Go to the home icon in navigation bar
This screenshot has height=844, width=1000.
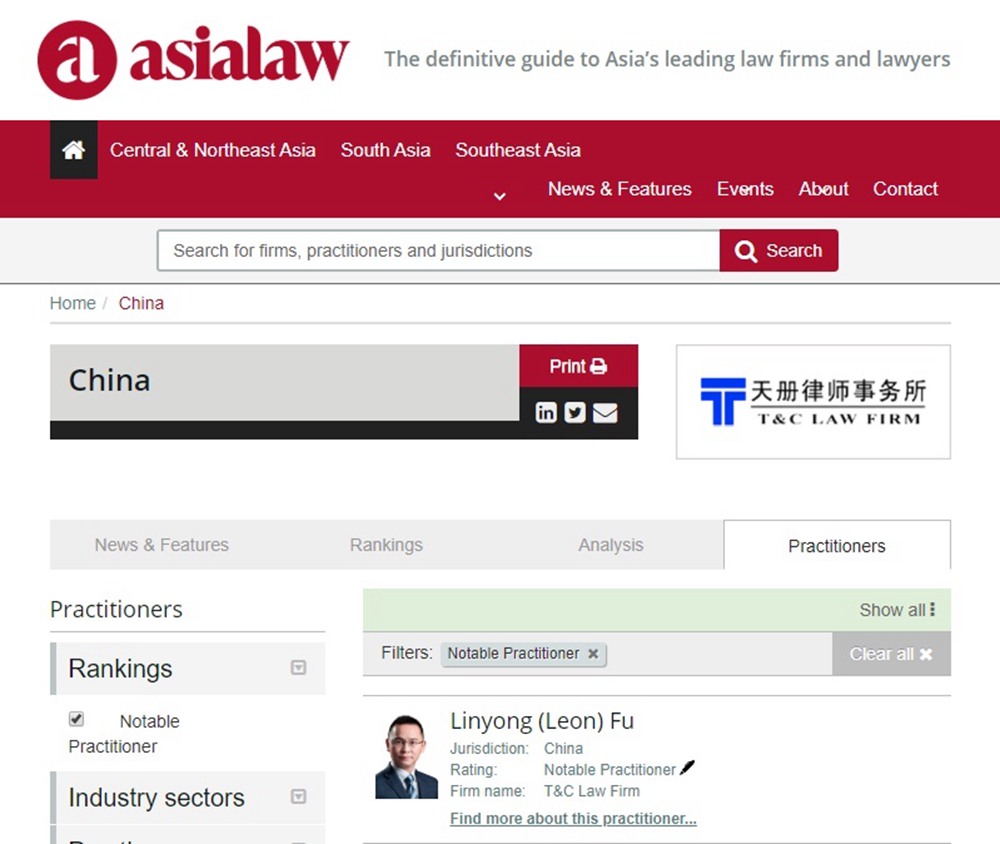[73, 150]
